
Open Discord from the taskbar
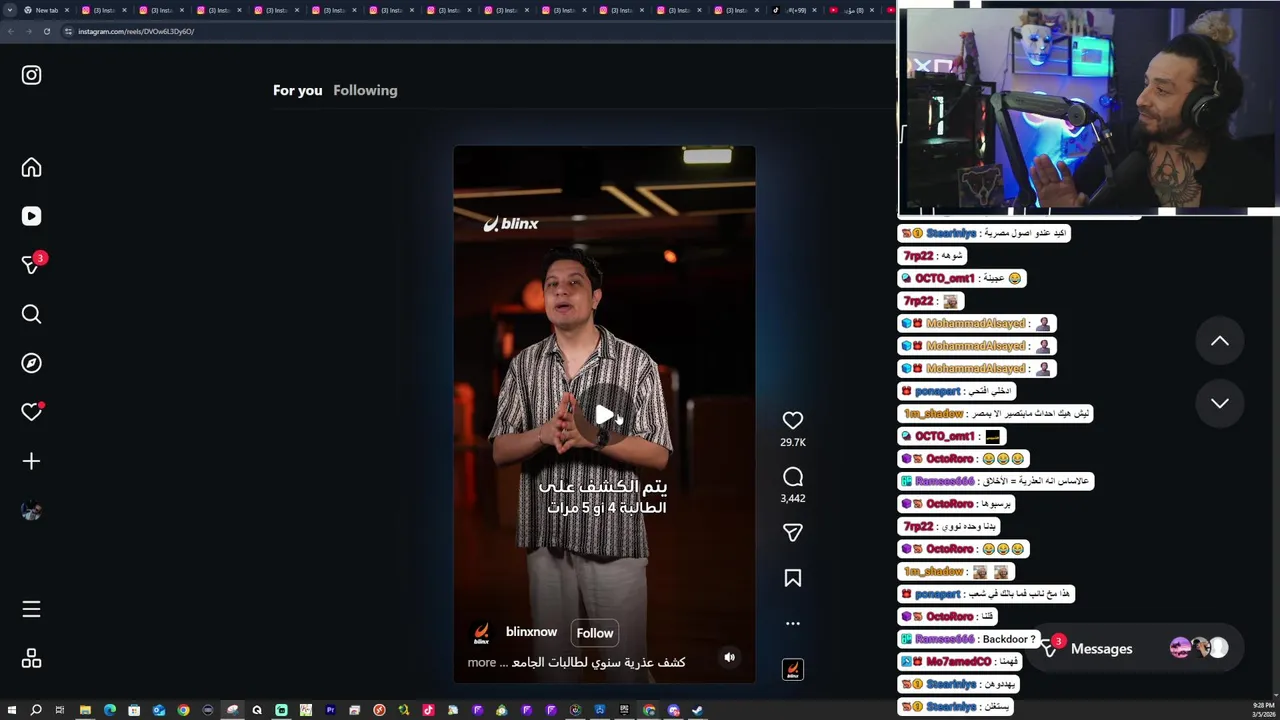(673, 710)
